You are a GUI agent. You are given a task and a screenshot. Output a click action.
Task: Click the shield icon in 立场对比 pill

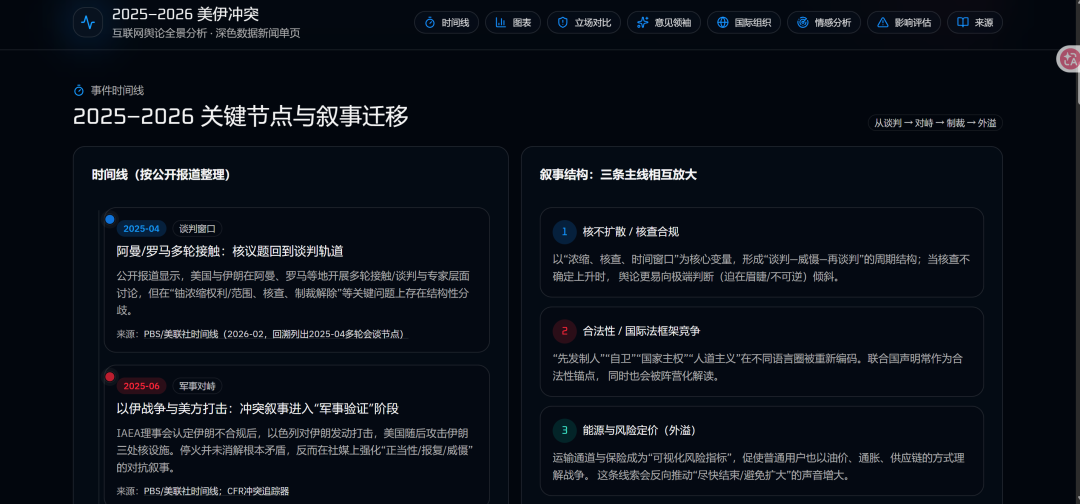(x=563, y=23)
